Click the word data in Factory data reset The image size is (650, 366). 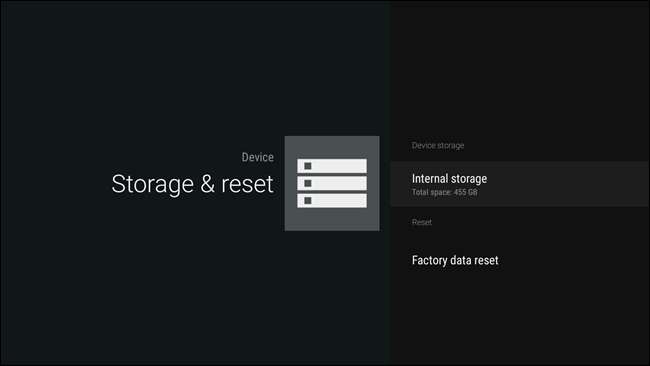click(x=460, y=260)
